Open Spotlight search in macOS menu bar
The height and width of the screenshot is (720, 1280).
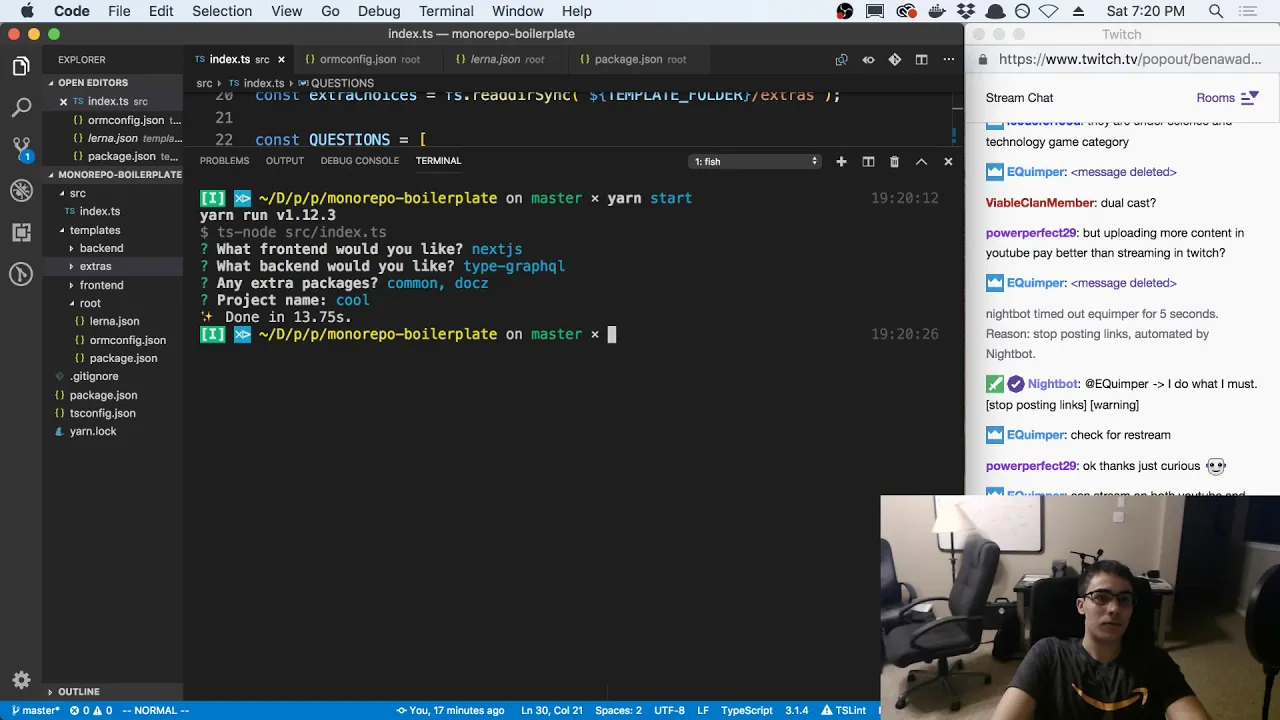pyautogui.click(x=1216, y=11)
